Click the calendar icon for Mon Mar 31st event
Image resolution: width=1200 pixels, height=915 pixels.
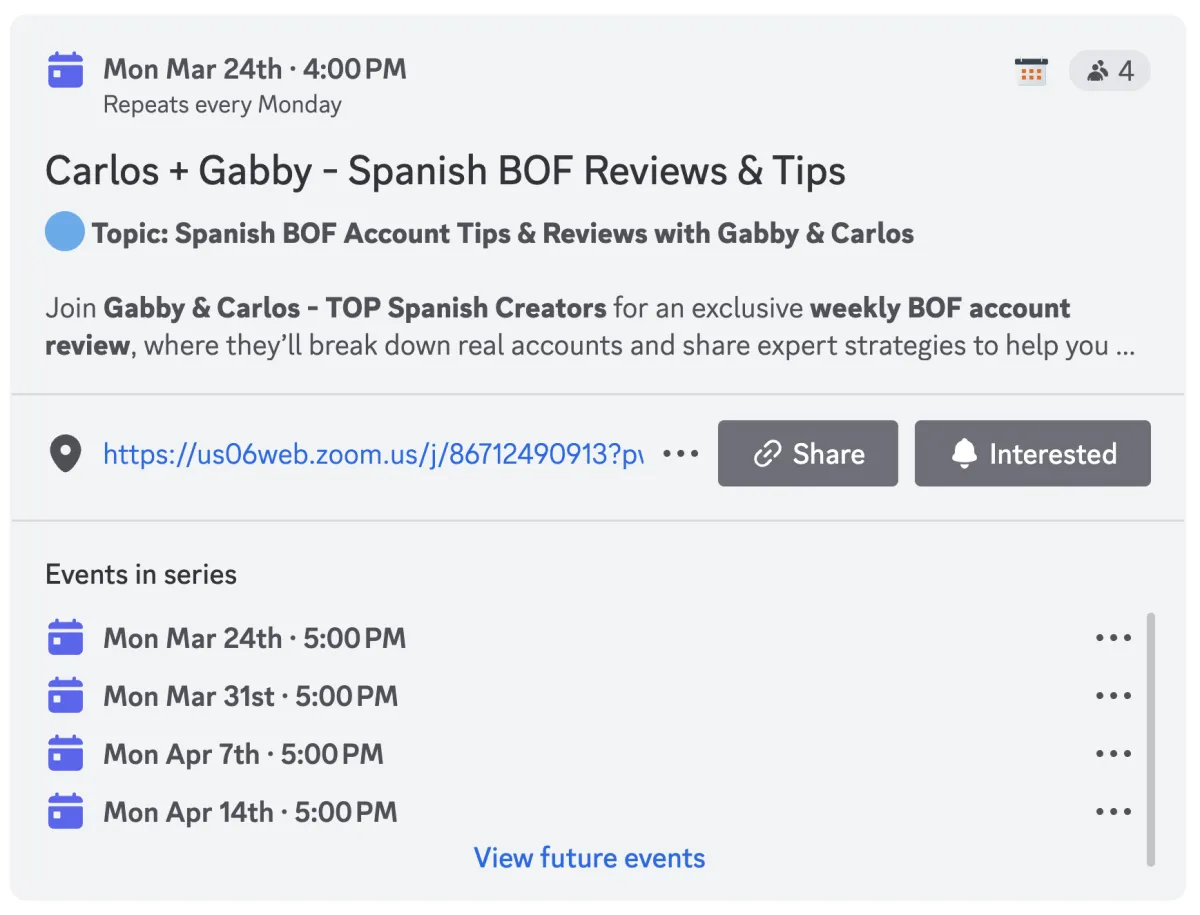pyautogui.click(x=66, y=695)
